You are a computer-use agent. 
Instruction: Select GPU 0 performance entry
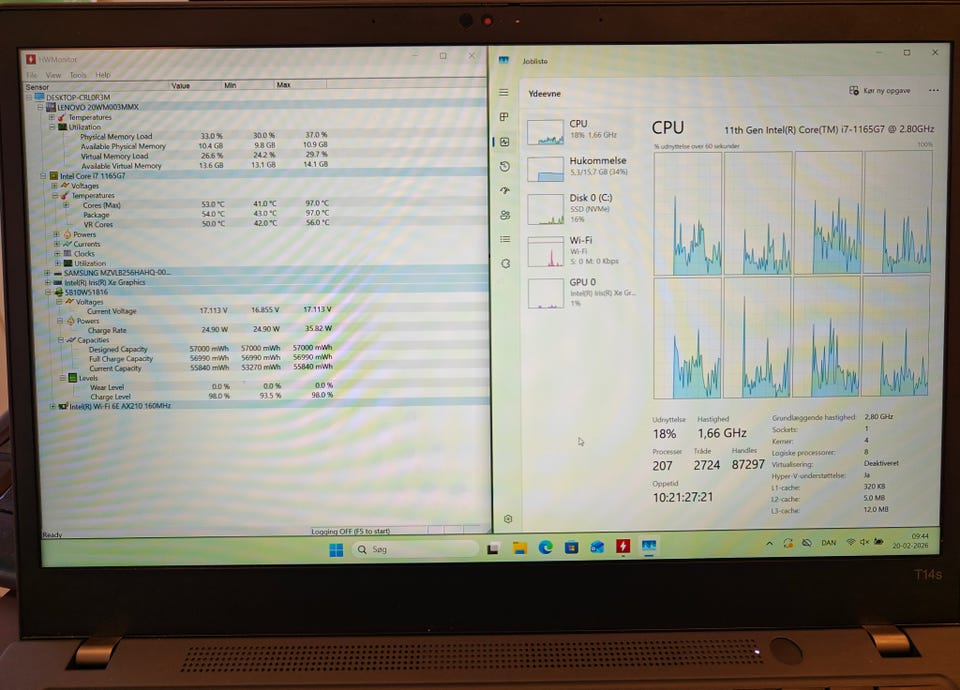click(x=580, y=293)
